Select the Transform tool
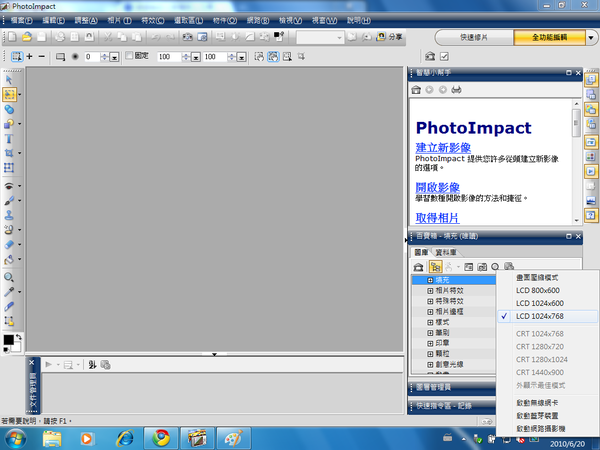The width and height of the screenshot is (600, 450). [x=9, y=168]
